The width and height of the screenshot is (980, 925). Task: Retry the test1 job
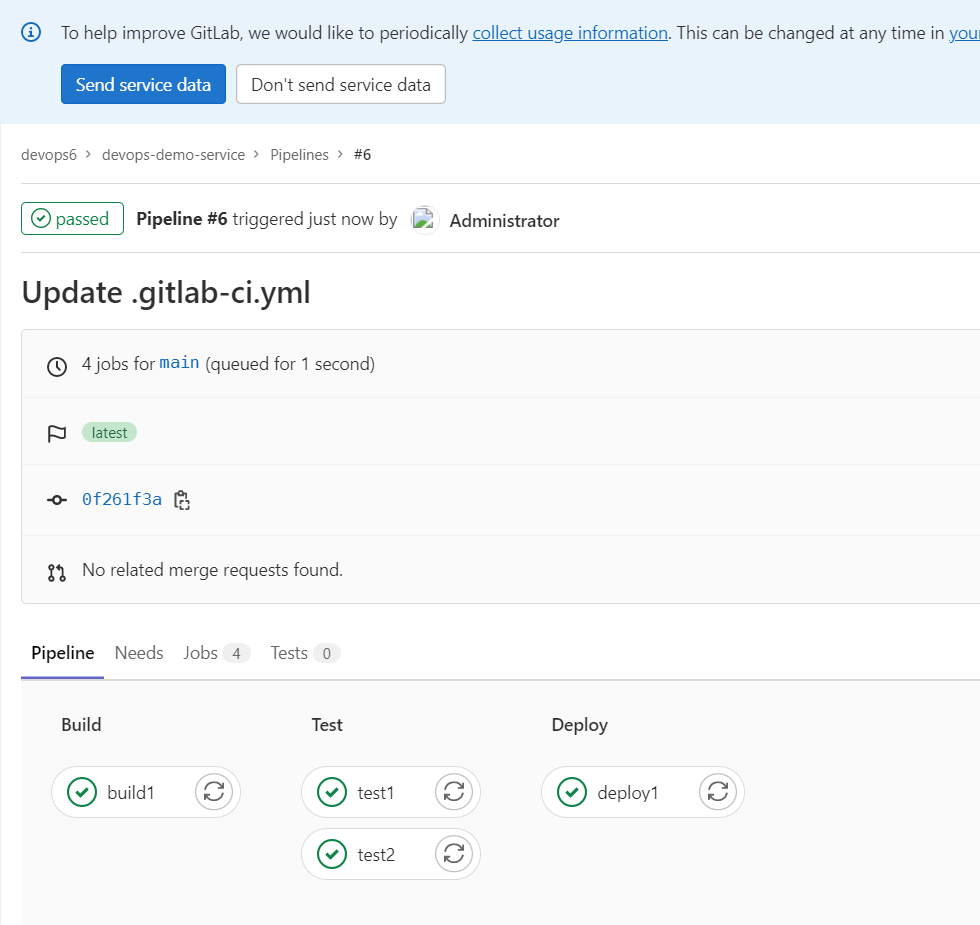point(454,792)
